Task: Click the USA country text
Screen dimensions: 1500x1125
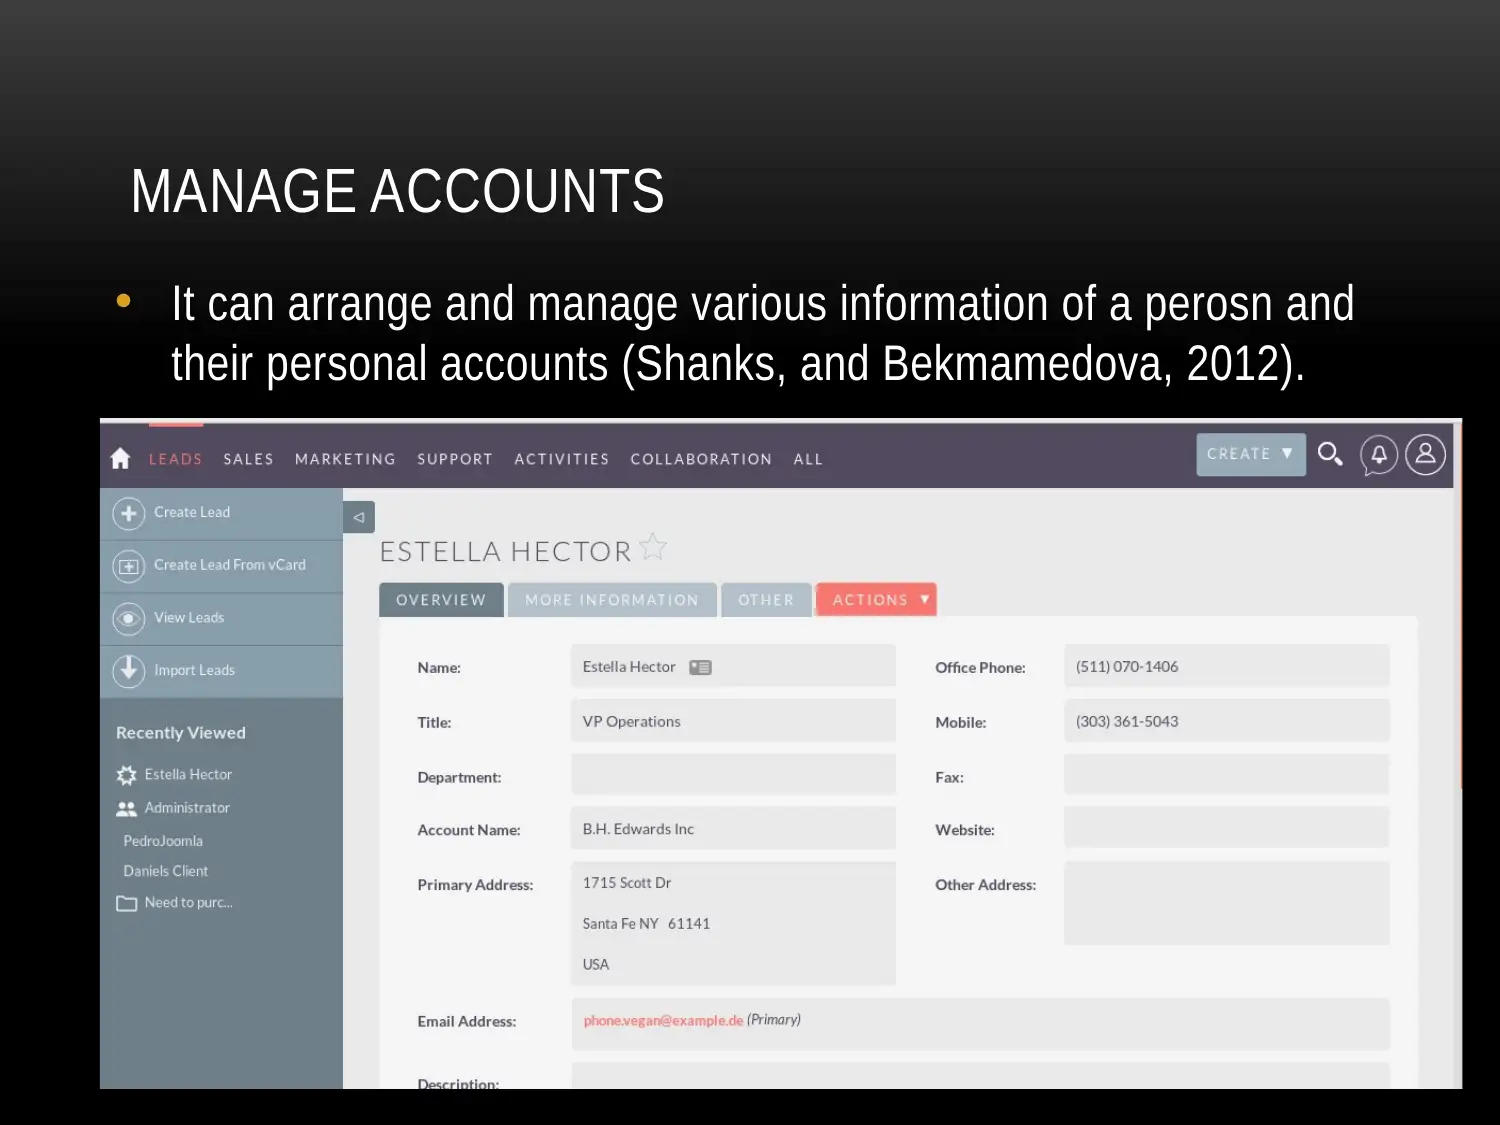Action: tap(596, 965)
